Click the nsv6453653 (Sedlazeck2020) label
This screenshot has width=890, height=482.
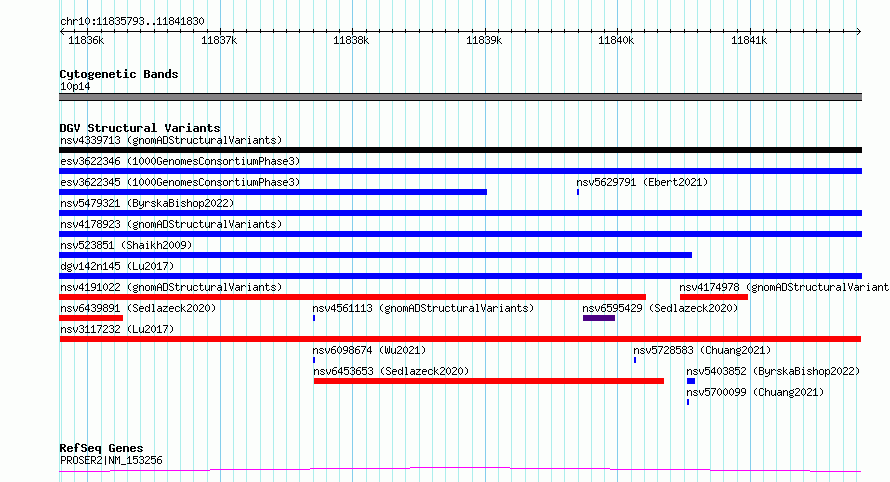tap(391, 371)
